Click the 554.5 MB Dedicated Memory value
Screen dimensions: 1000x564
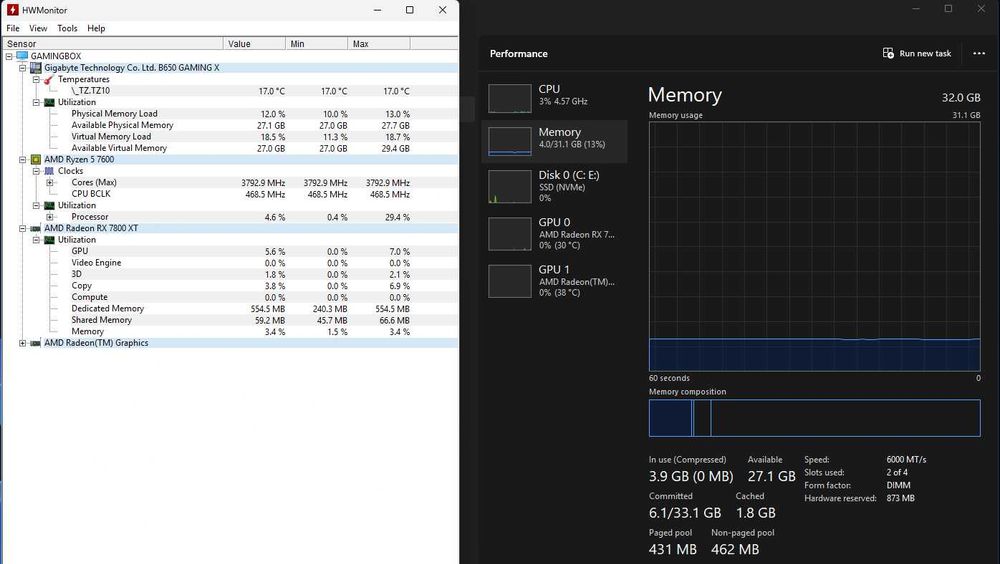[267, 309]
